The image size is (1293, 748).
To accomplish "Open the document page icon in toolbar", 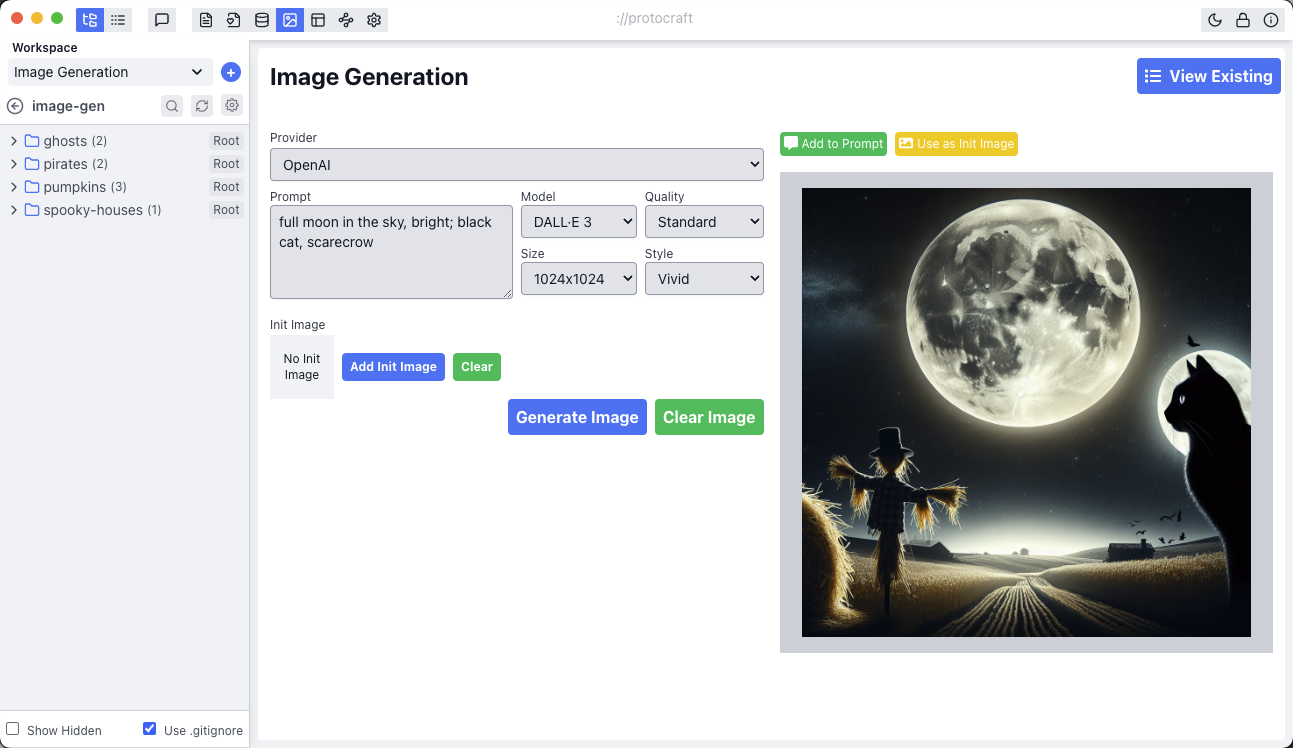I will pyautogui.click(x=206, y=20).
